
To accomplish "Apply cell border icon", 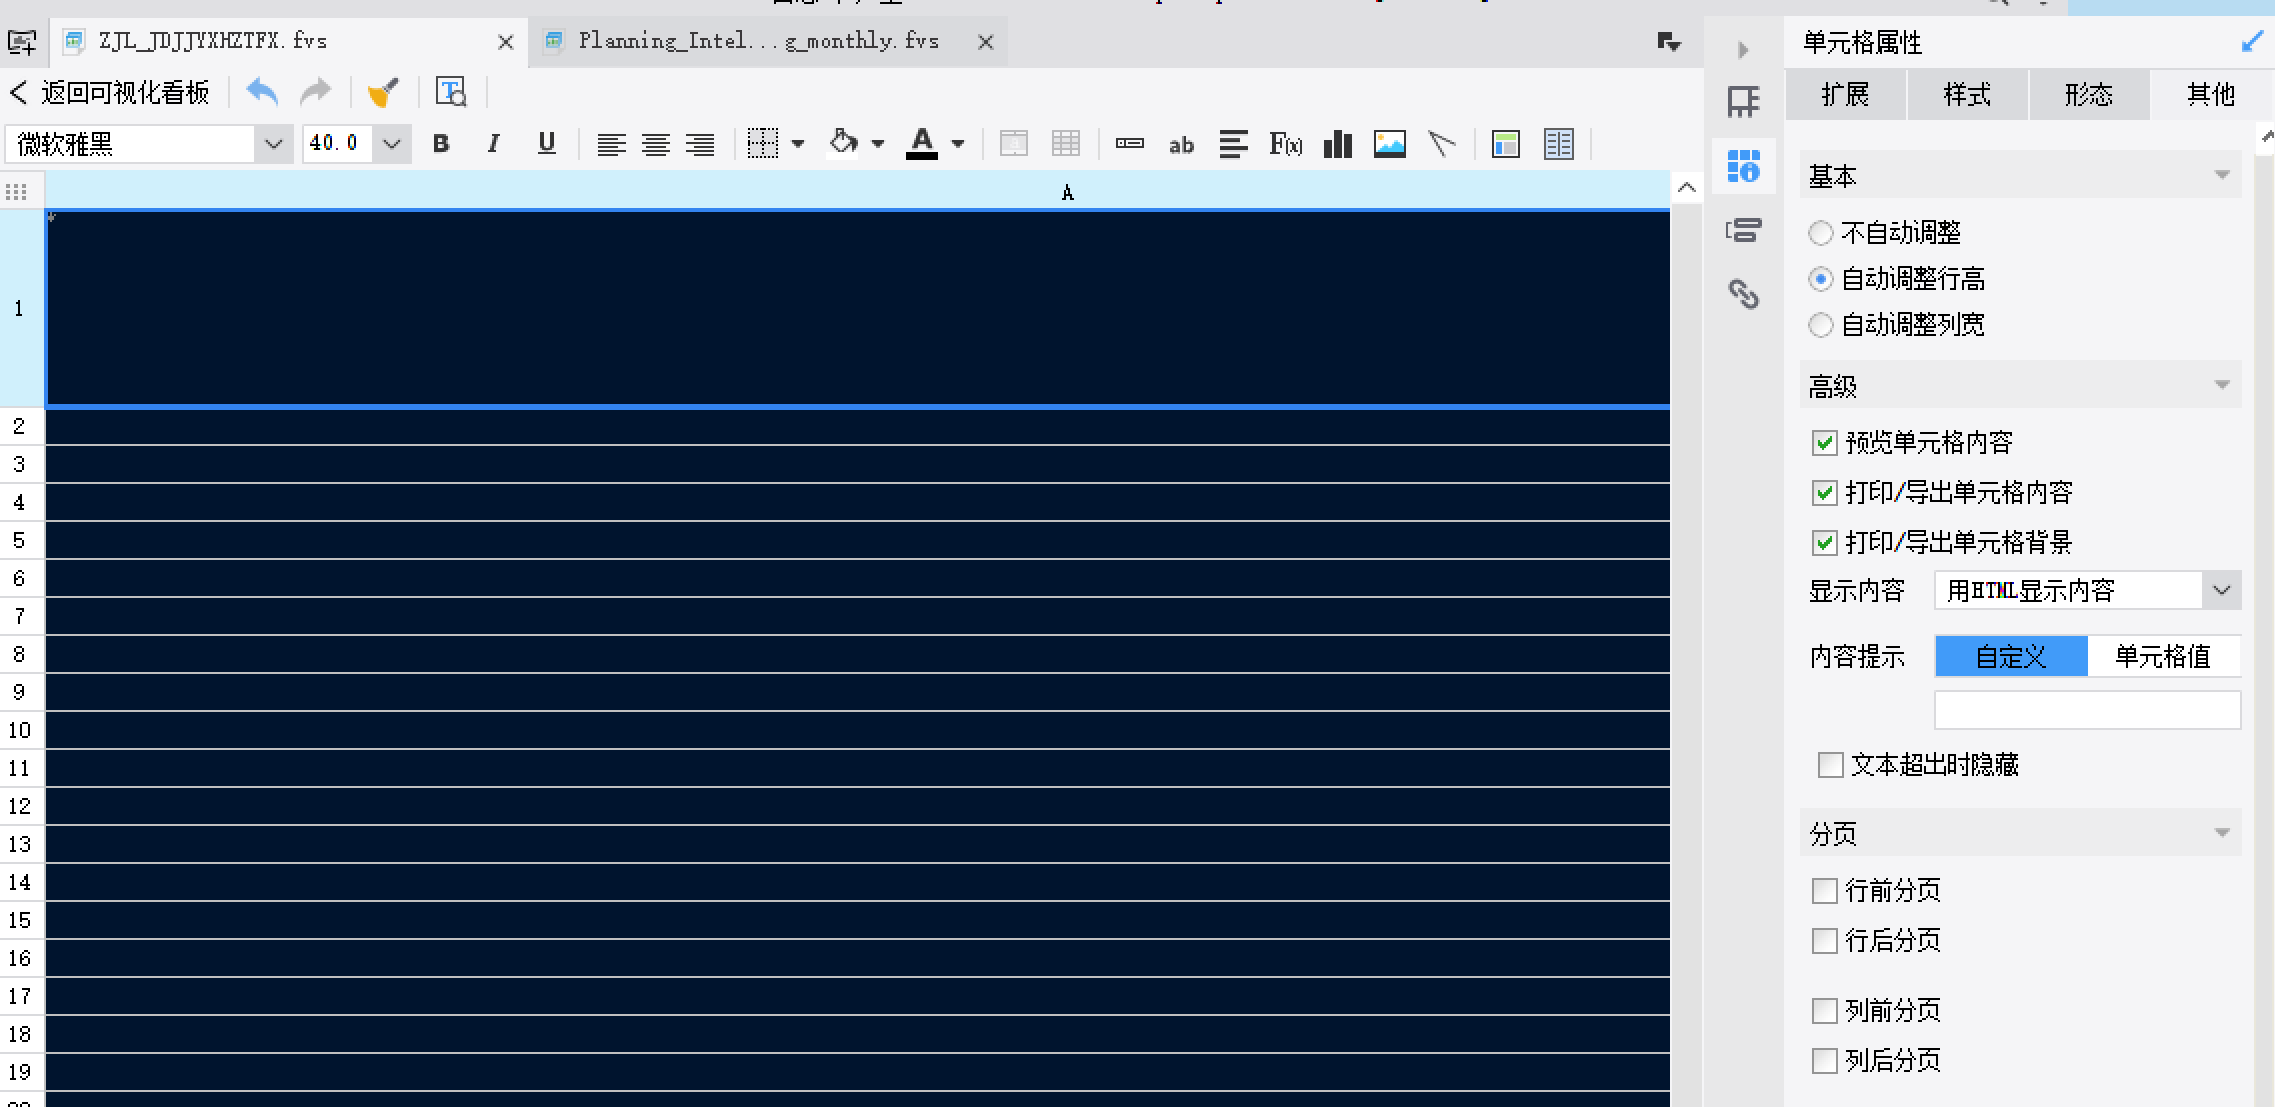I will (763, 144).
